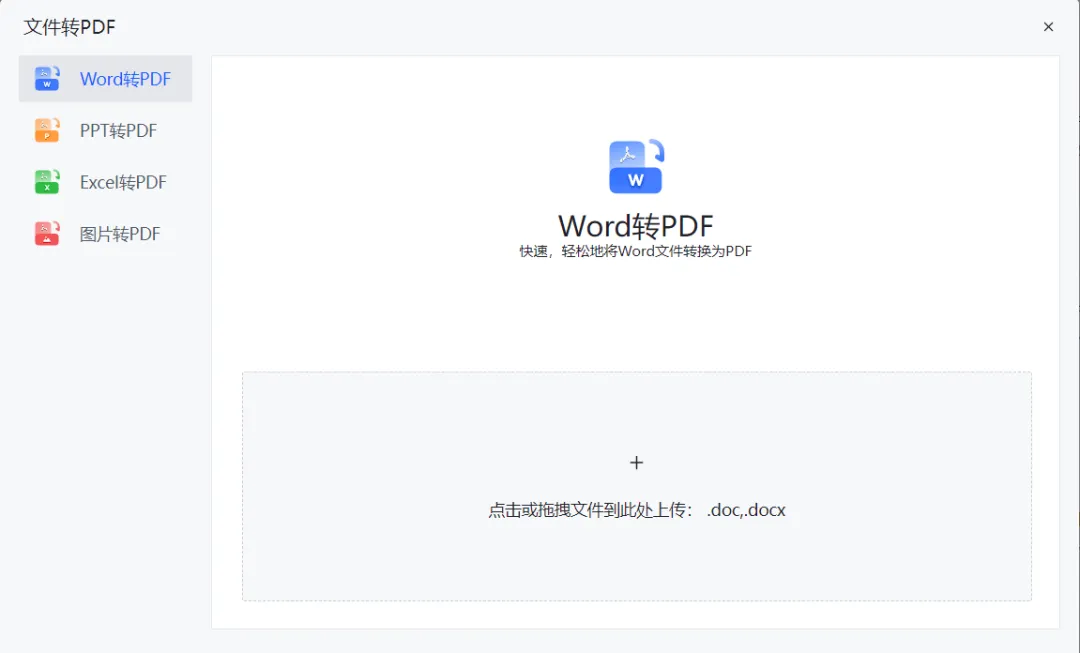The height and width of the screenshot is (653, 1080).
Task: Switch to PPT转PDF tab label
Action: point(118,131)
